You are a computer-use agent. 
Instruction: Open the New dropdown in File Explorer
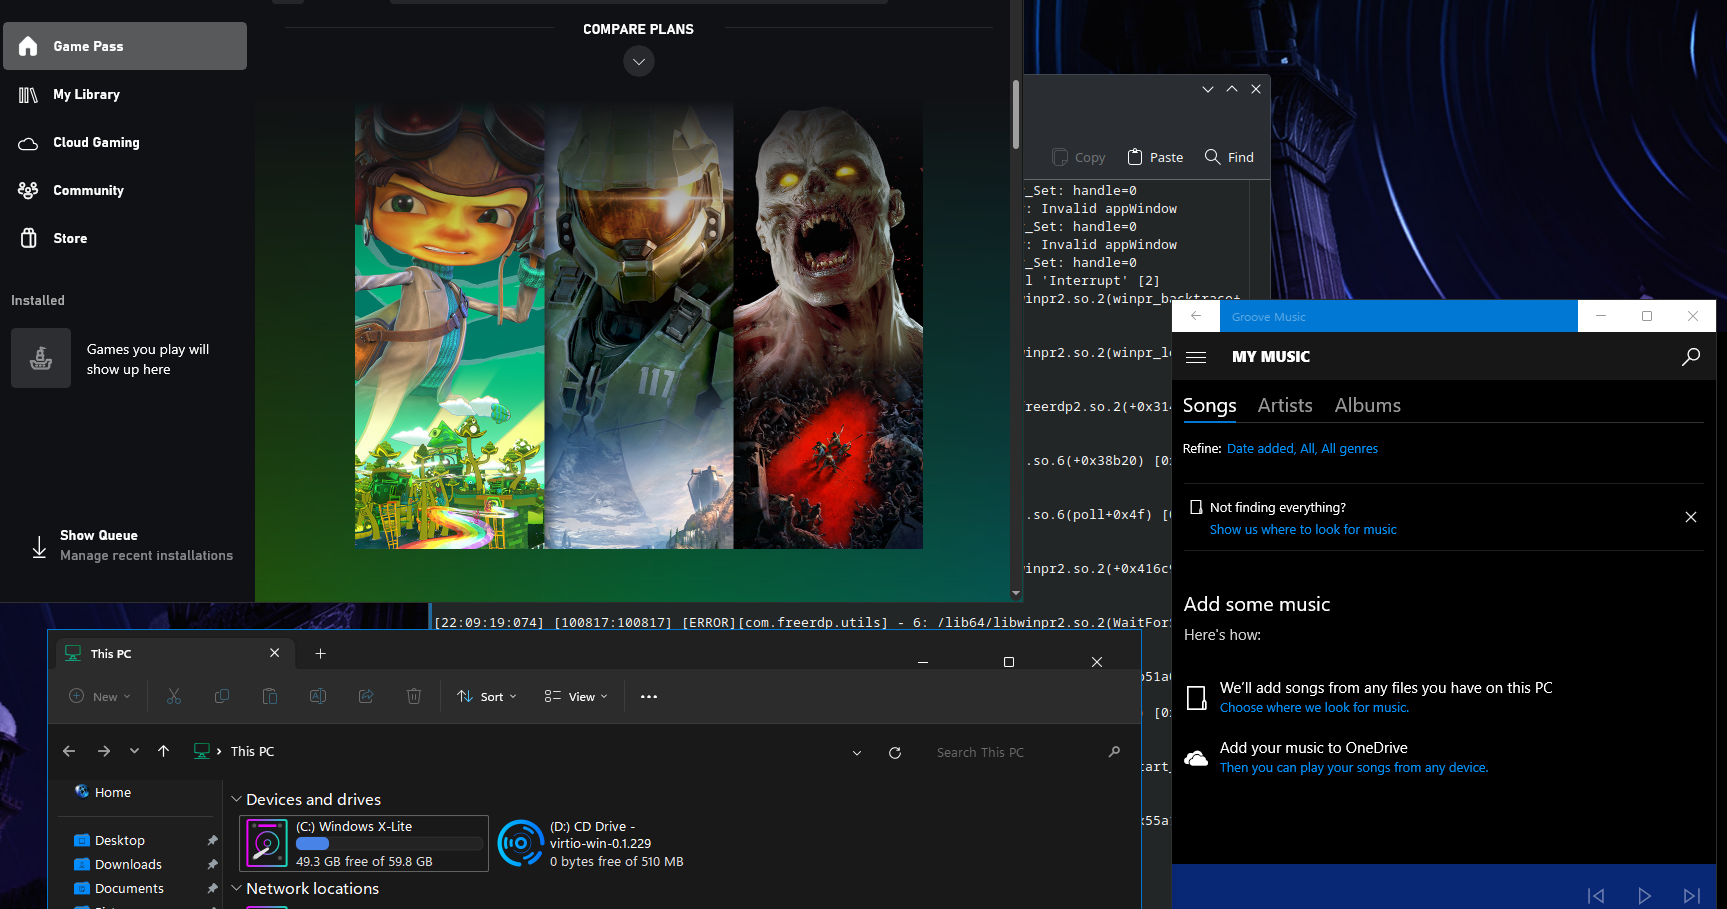[x=100, y=697]
